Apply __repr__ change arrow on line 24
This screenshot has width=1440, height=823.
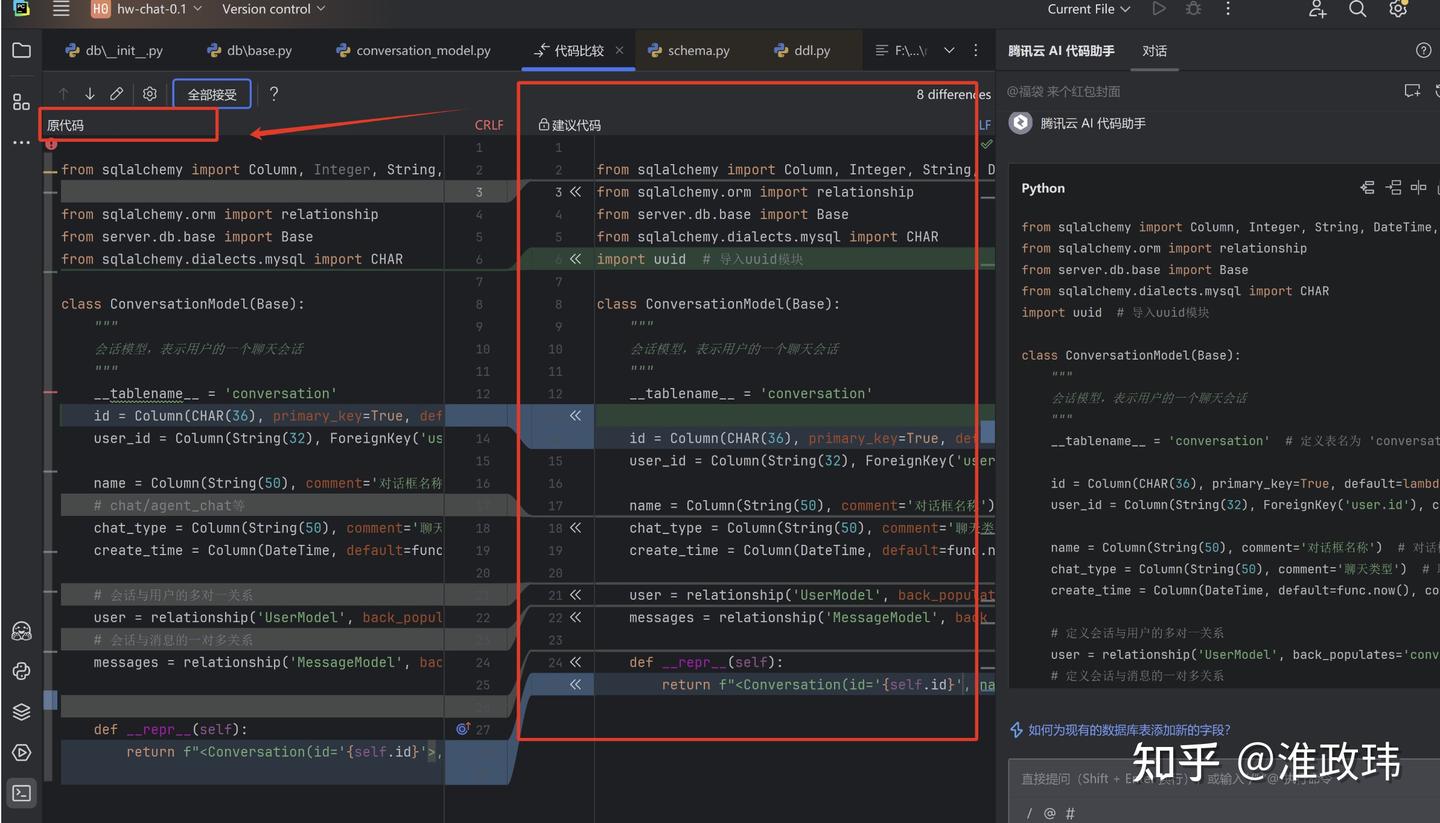click(575, 662)
